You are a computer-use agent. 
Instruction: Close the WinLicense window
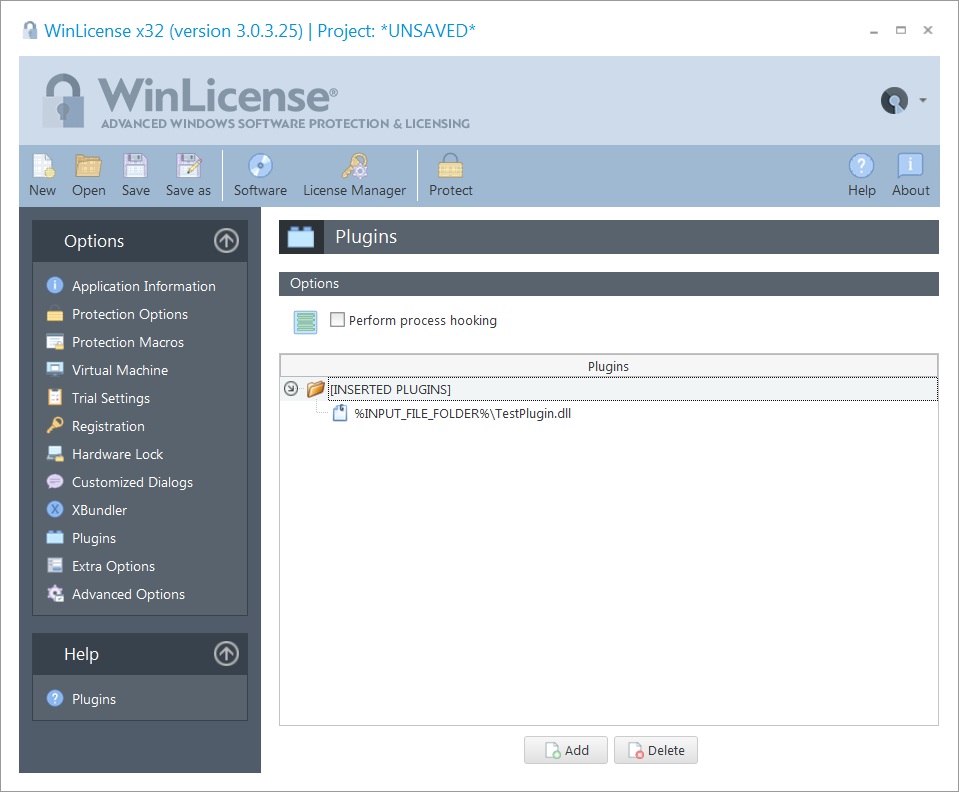pos(928,30)
